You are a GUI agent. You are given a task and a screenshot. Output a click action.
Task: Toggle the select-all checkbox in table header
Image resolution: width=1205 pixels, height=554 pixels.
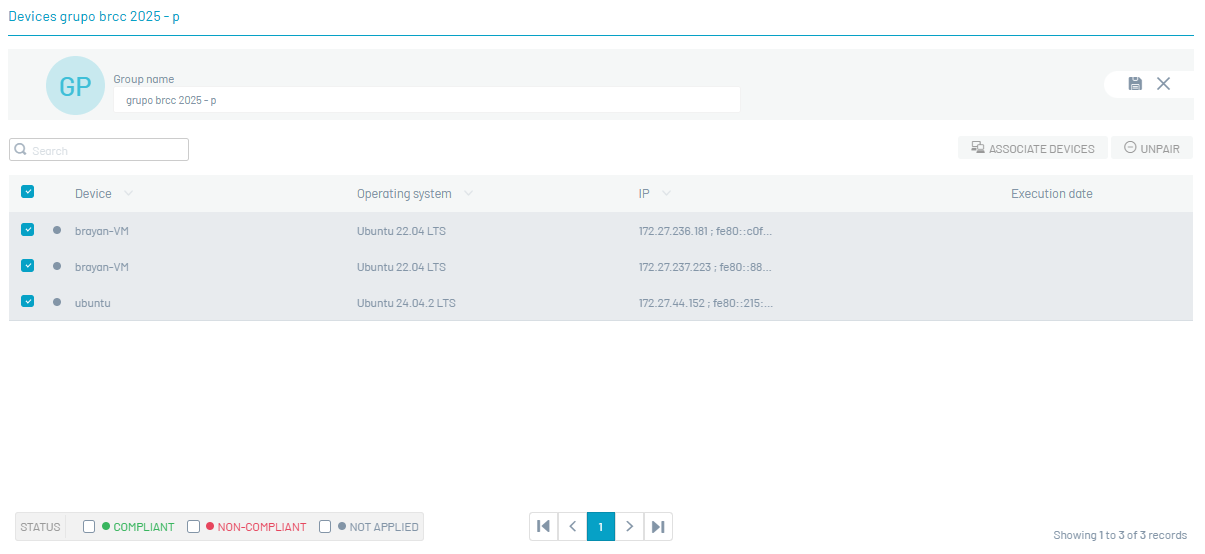[28, 192]
